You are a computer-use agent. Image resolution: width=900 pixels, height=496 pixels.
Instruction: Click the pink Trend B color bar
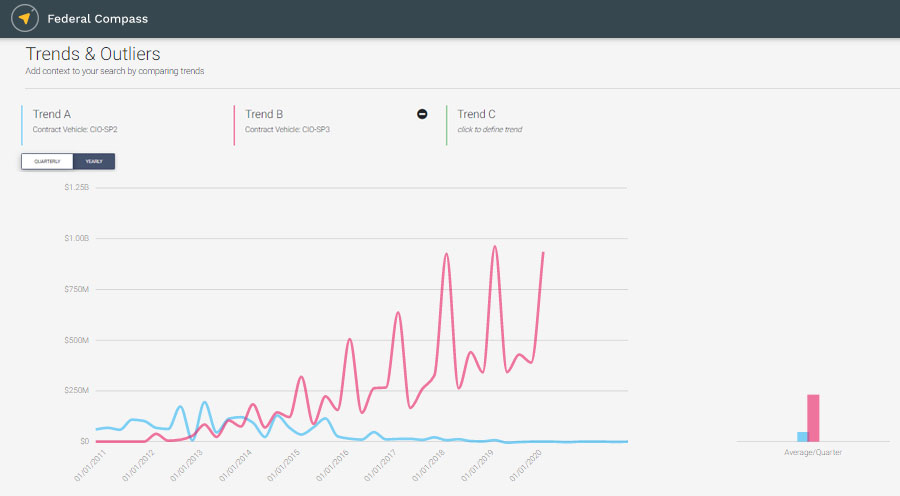coord(234,125)
